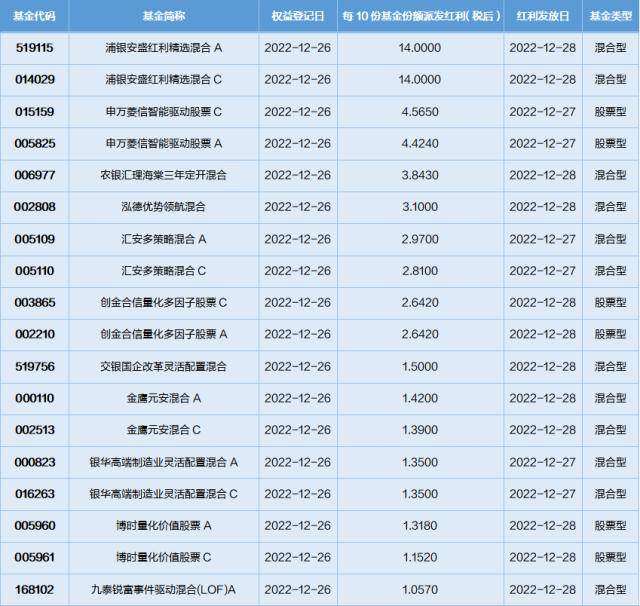Click dividend value 1.5000
Viewport: 640px width, 606px height.
coord(420,366)
